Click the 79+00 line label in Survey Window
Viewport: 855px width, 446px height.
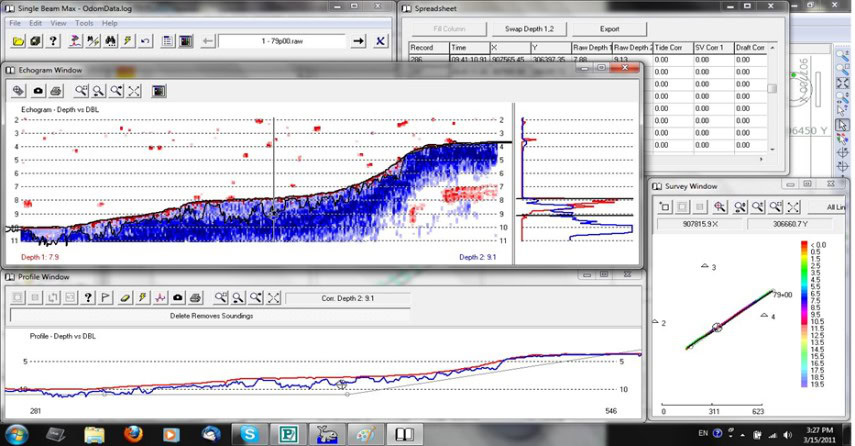click(782, 294)
